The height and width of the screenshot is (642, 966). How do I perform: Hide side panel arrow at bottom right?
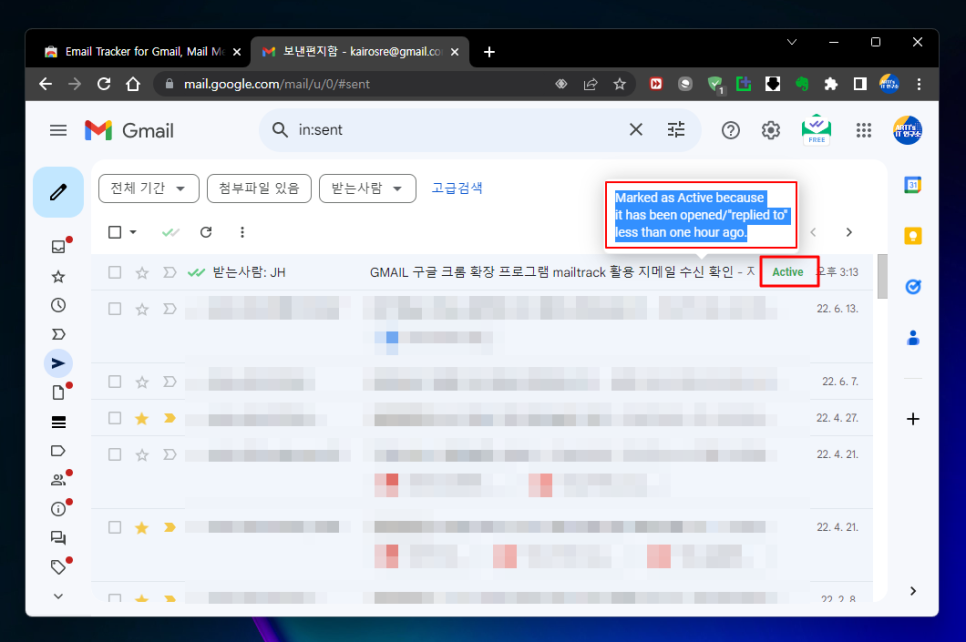pyautogui.click(x=913, y=591)
